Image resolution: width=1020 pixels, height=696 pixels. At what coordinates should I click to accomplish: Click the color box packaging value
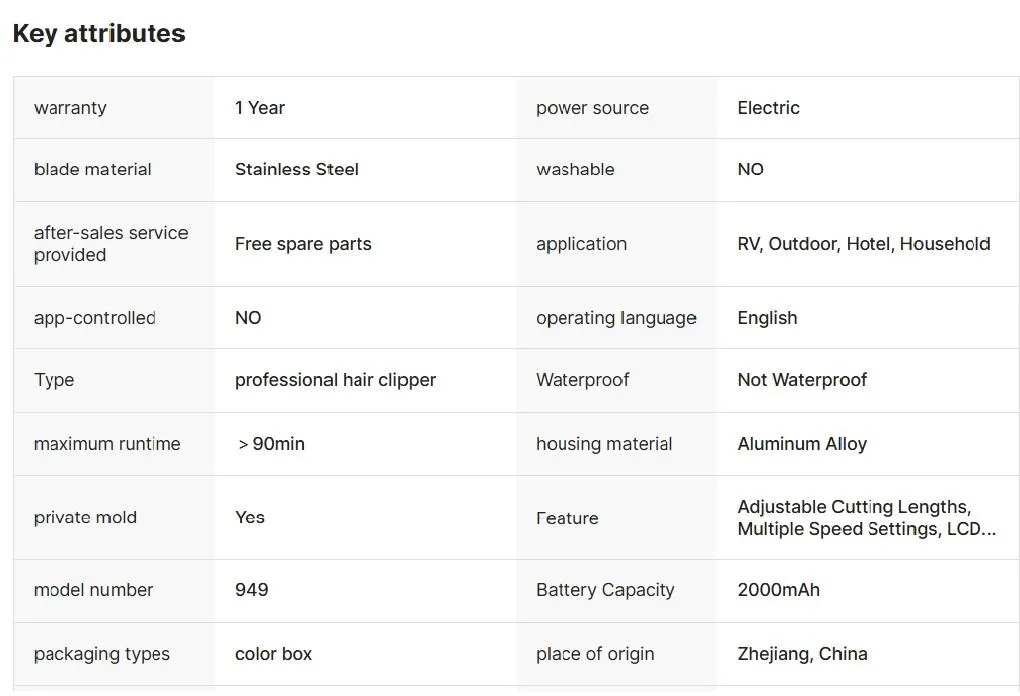(x=273, y=654)
